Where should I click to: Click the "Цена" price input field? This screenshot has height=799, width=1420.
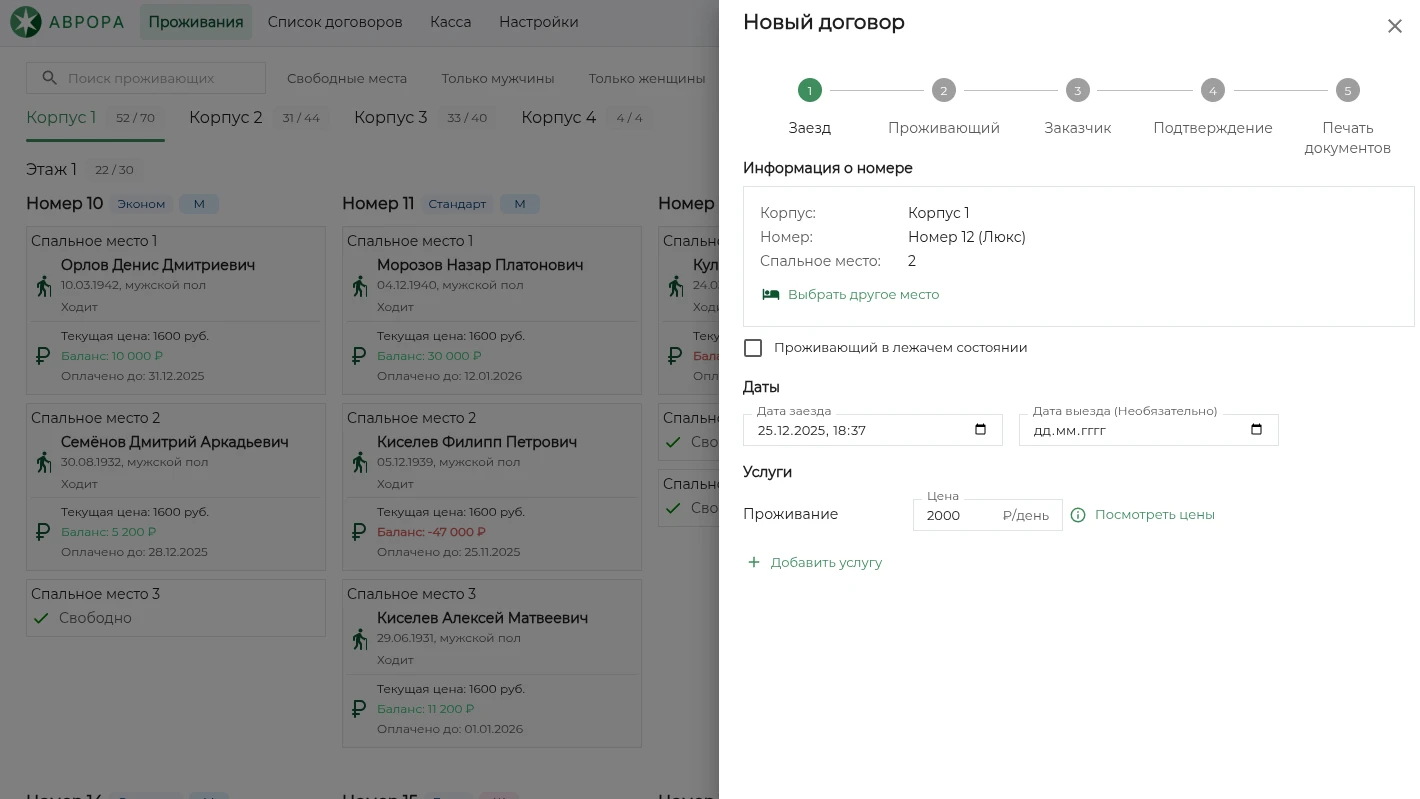click(x=960, y=515)
